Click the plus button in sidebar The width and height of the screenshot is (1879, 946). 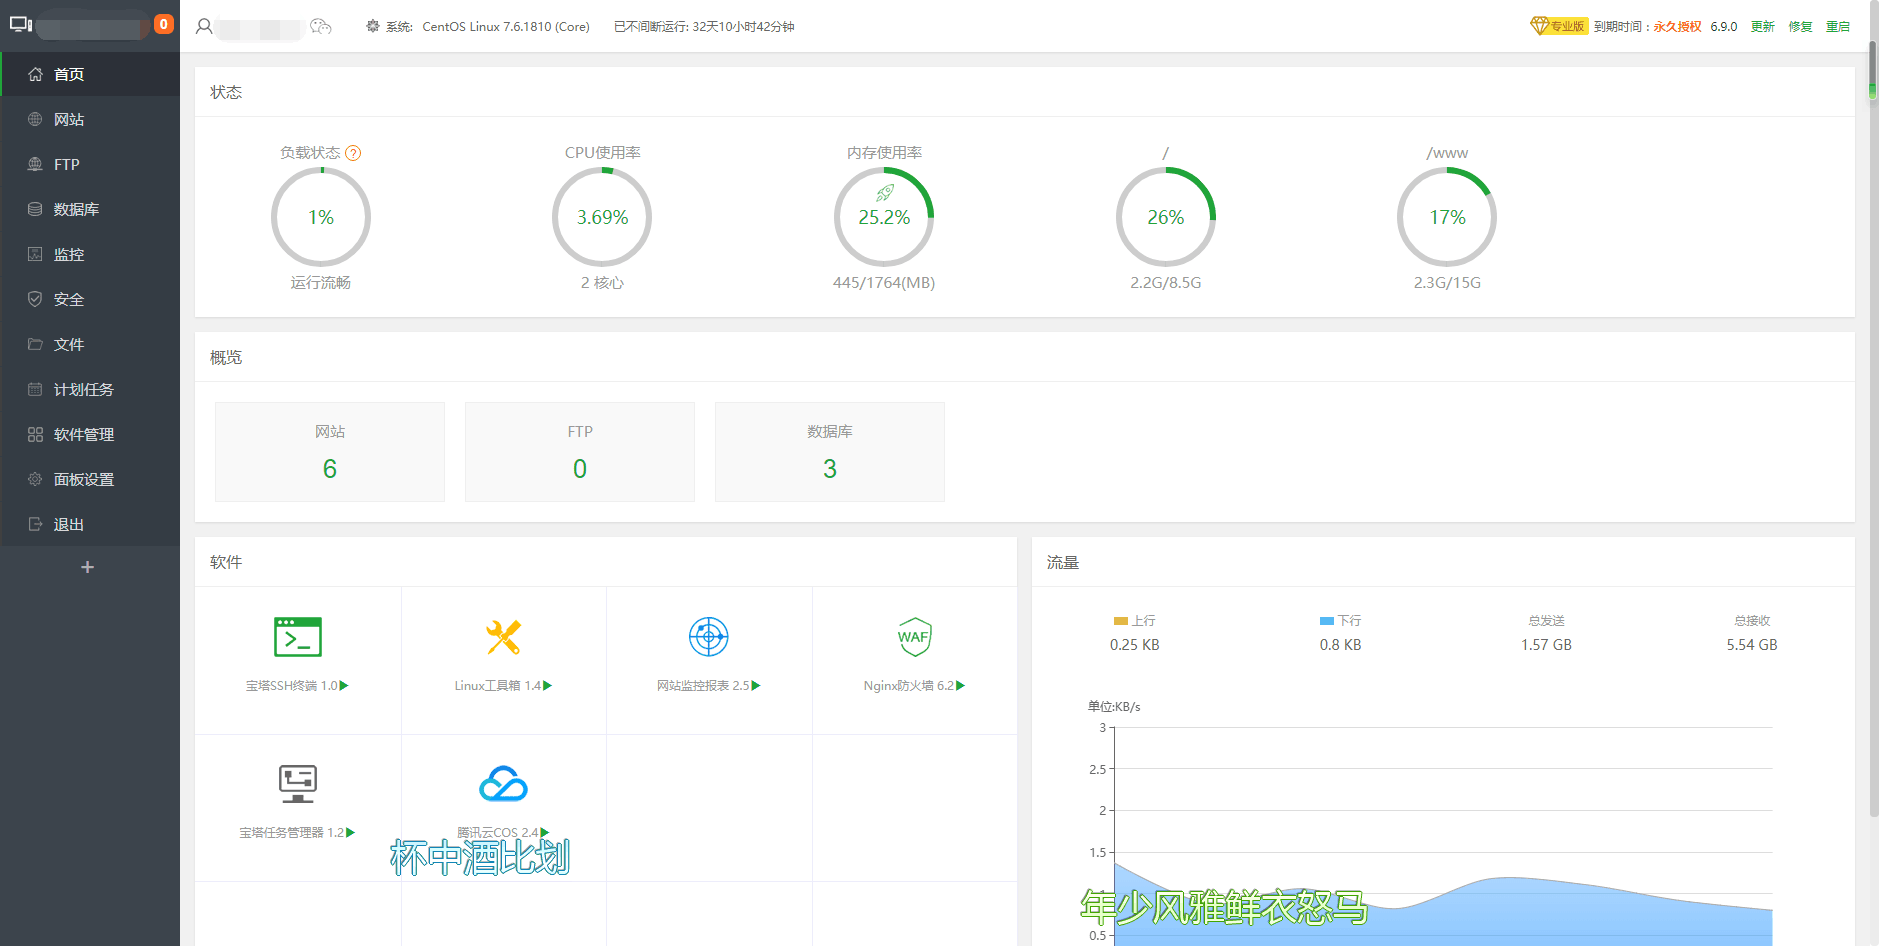coord(88,567)
